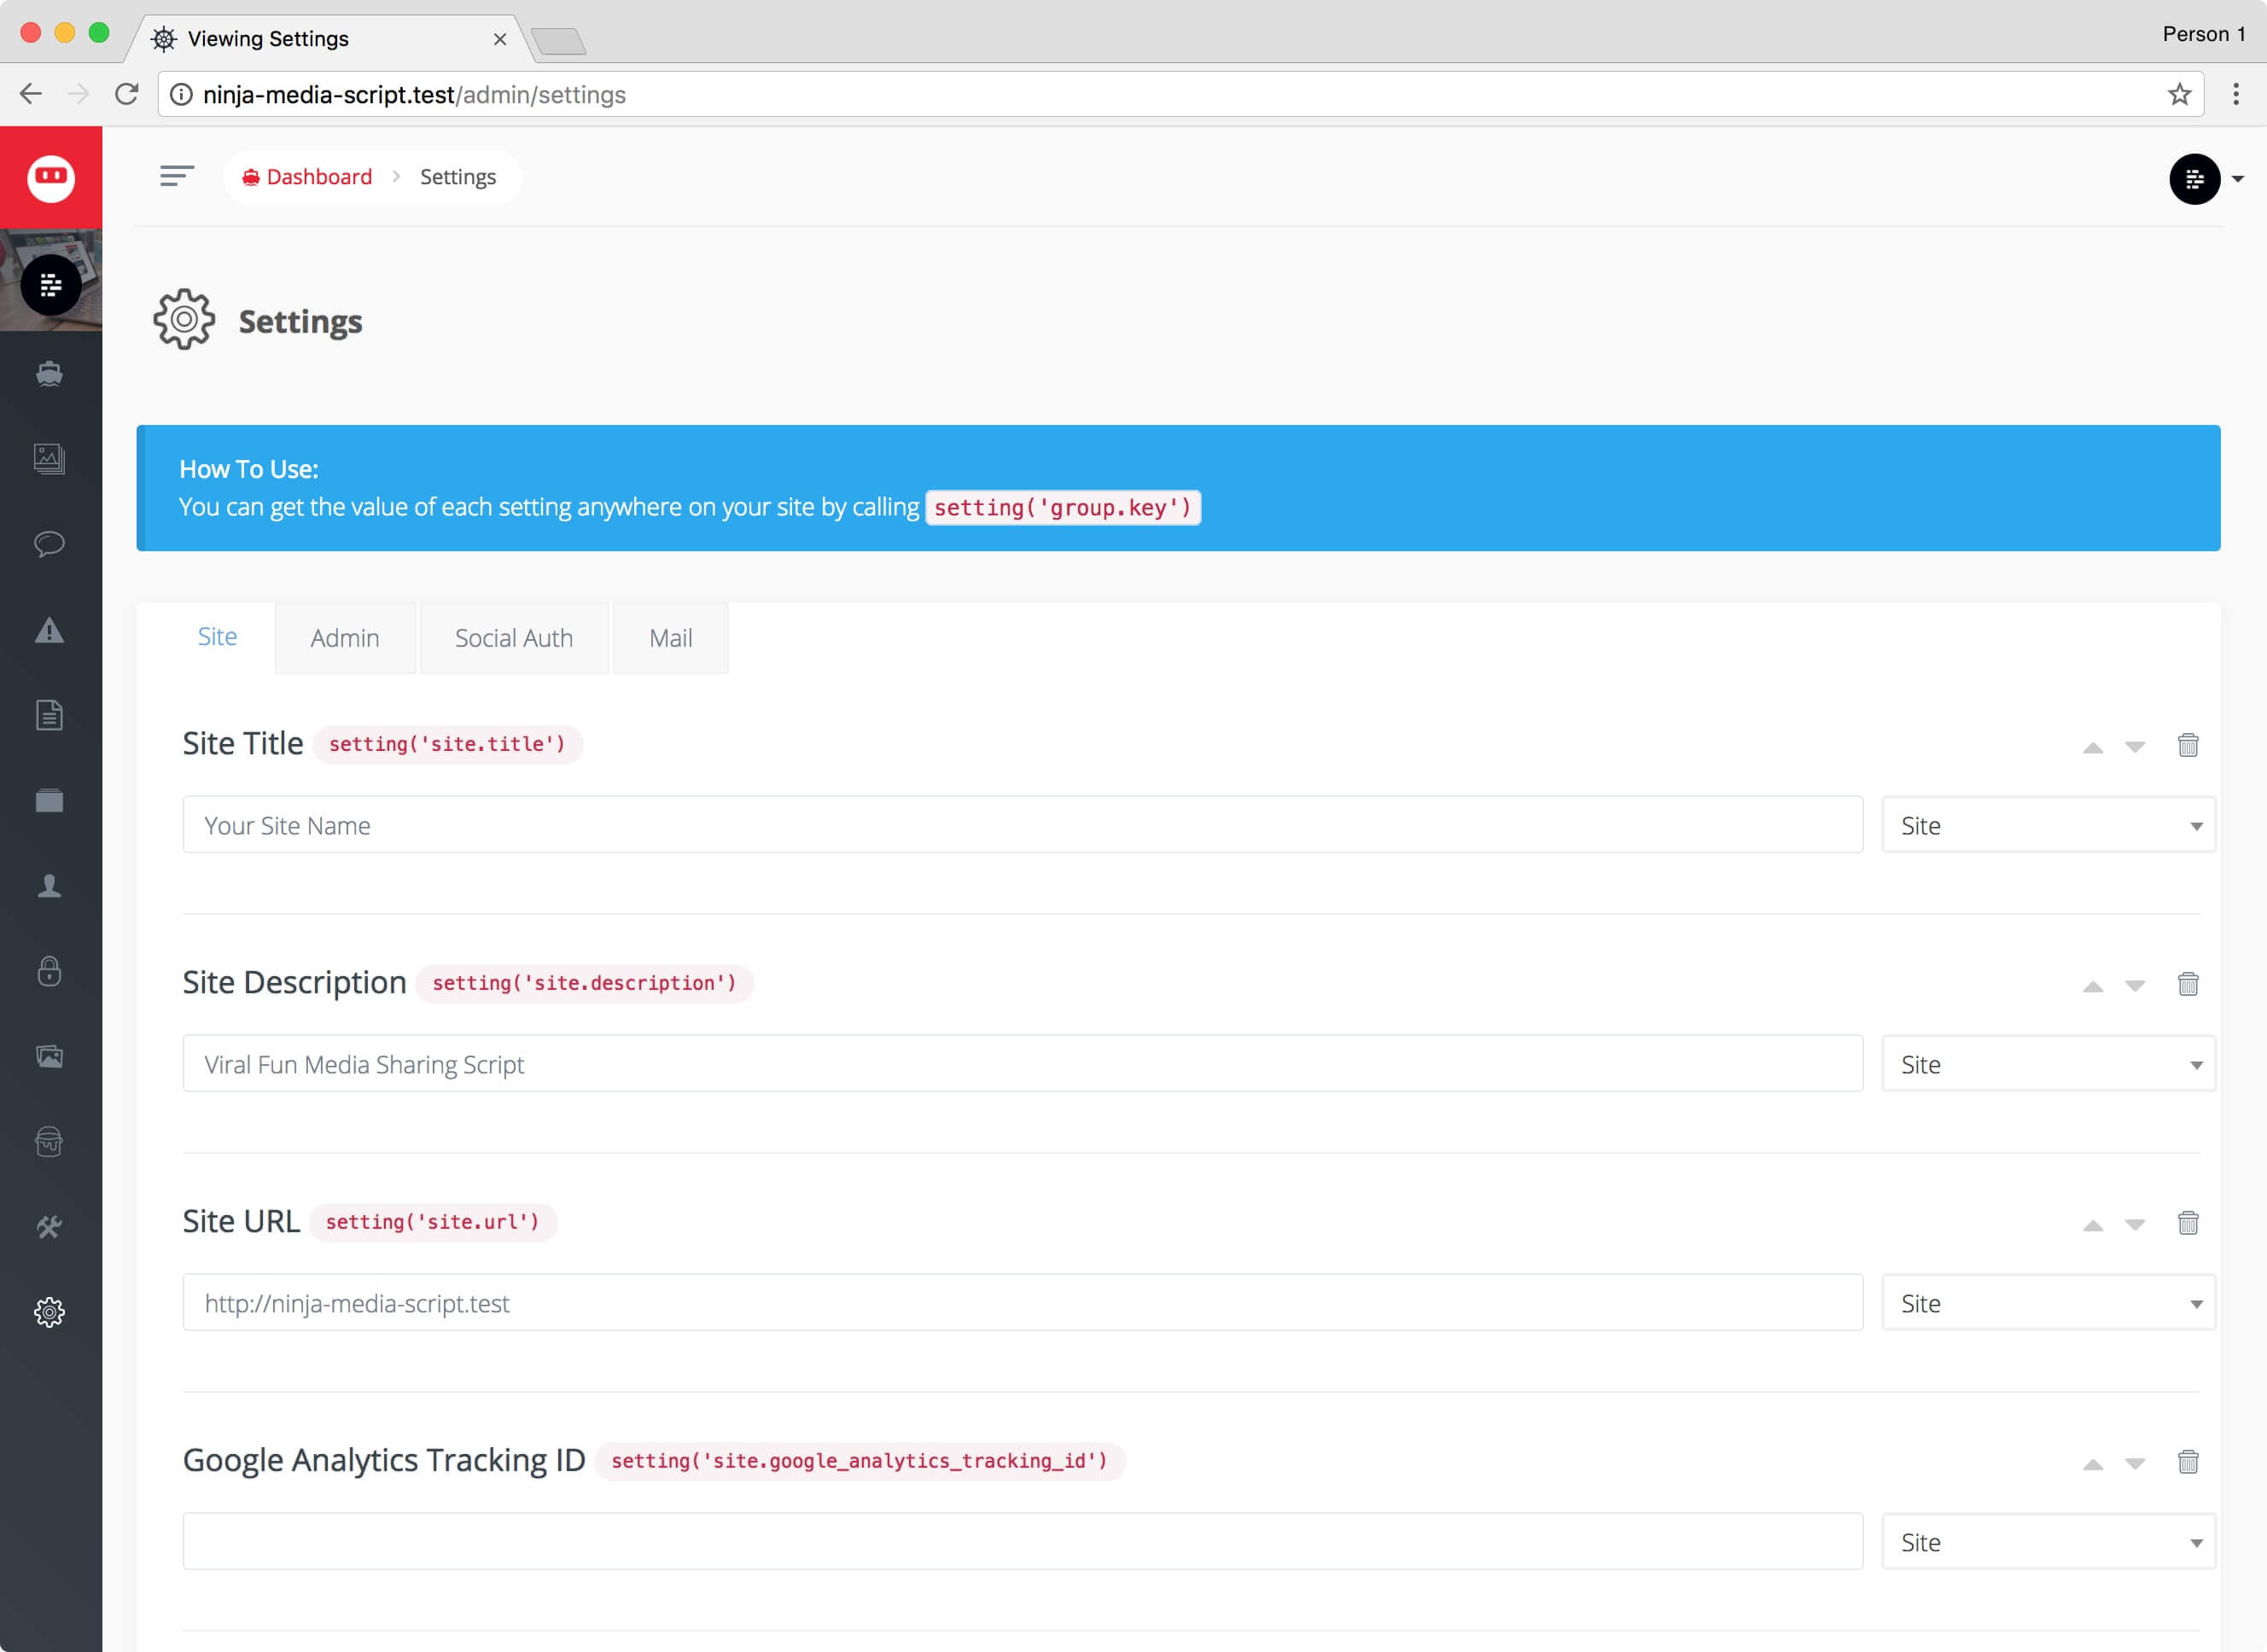Viewport: 2267px width, 1652px height.
Task: Open the padlock sidebar icon
Action: (50, 971)
